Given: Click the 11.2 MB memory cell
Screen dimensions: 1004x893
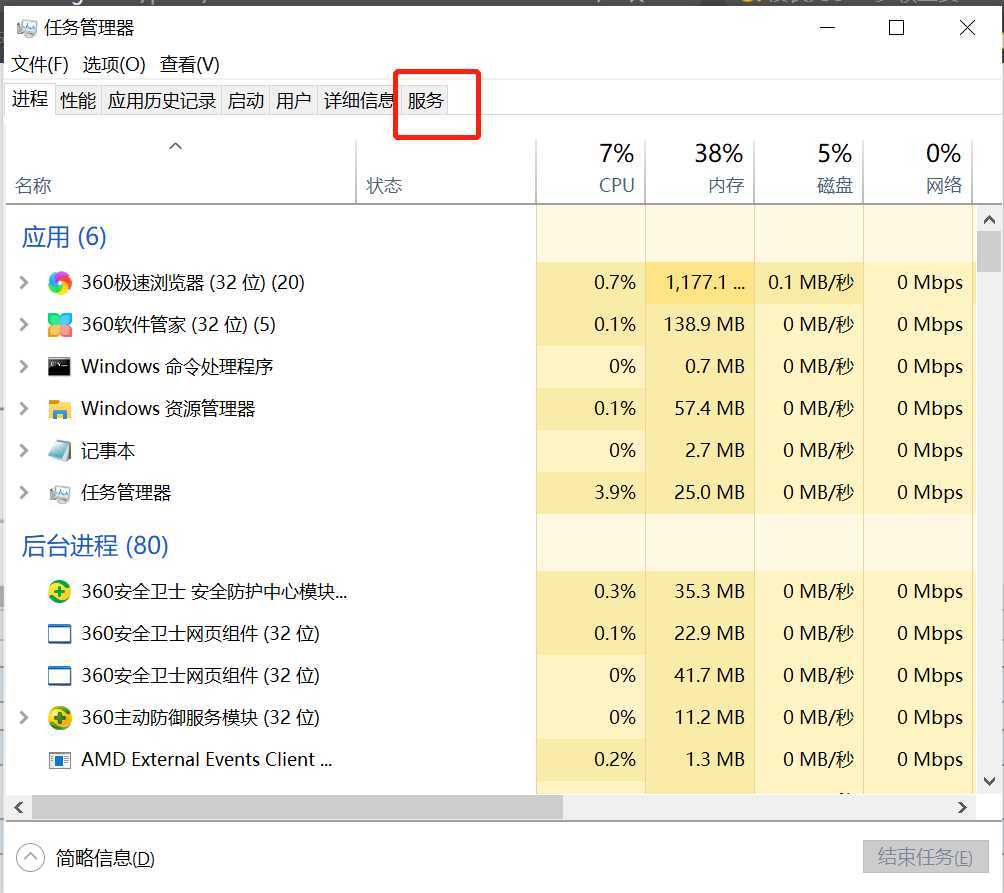Looking at the screenshot, I should click(700, 718).
